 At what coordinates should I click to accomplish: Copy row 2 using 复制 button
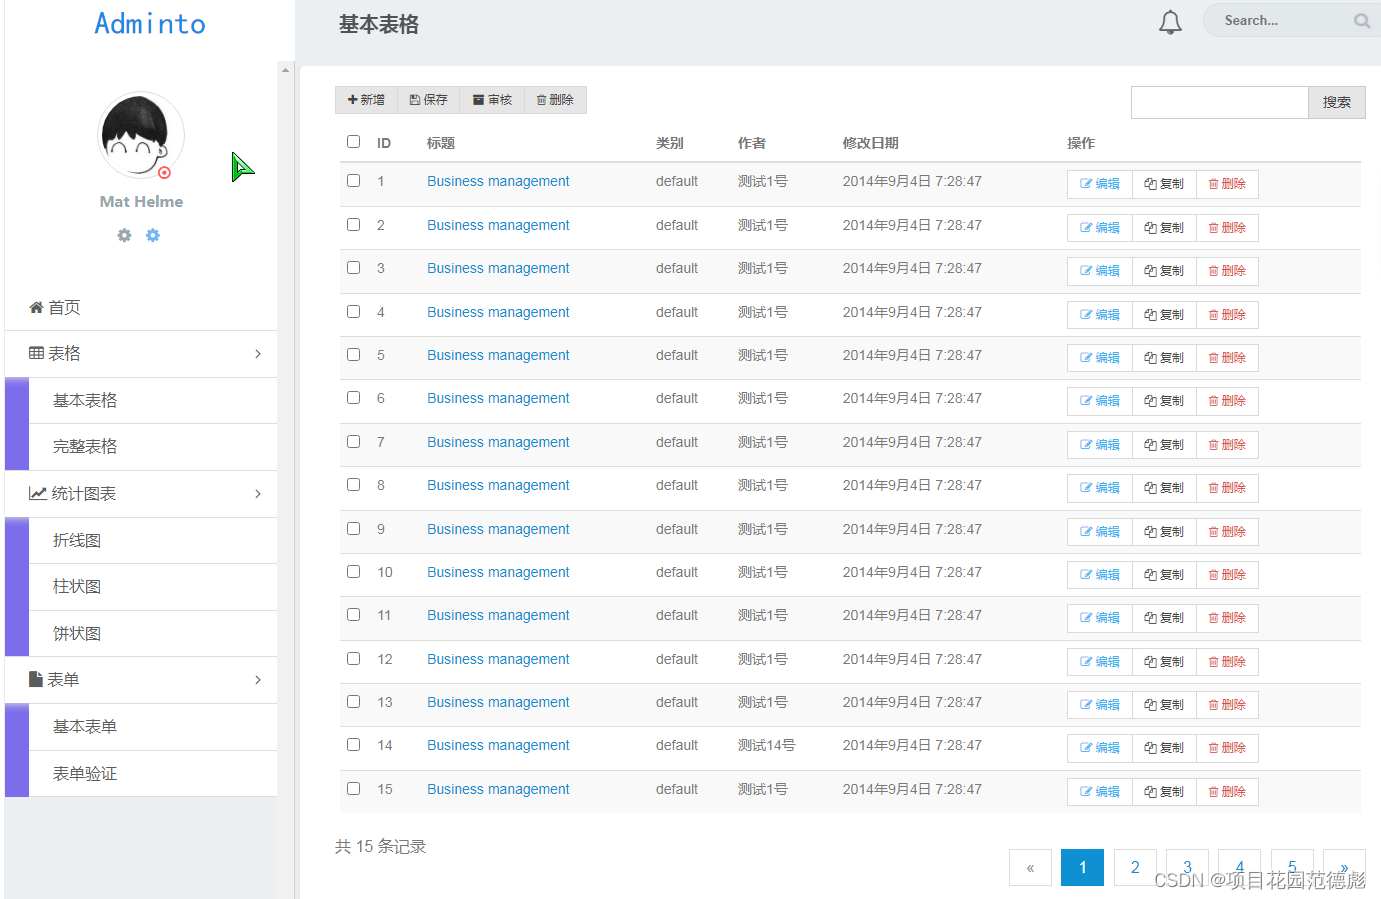click(x=1164, y=228)
